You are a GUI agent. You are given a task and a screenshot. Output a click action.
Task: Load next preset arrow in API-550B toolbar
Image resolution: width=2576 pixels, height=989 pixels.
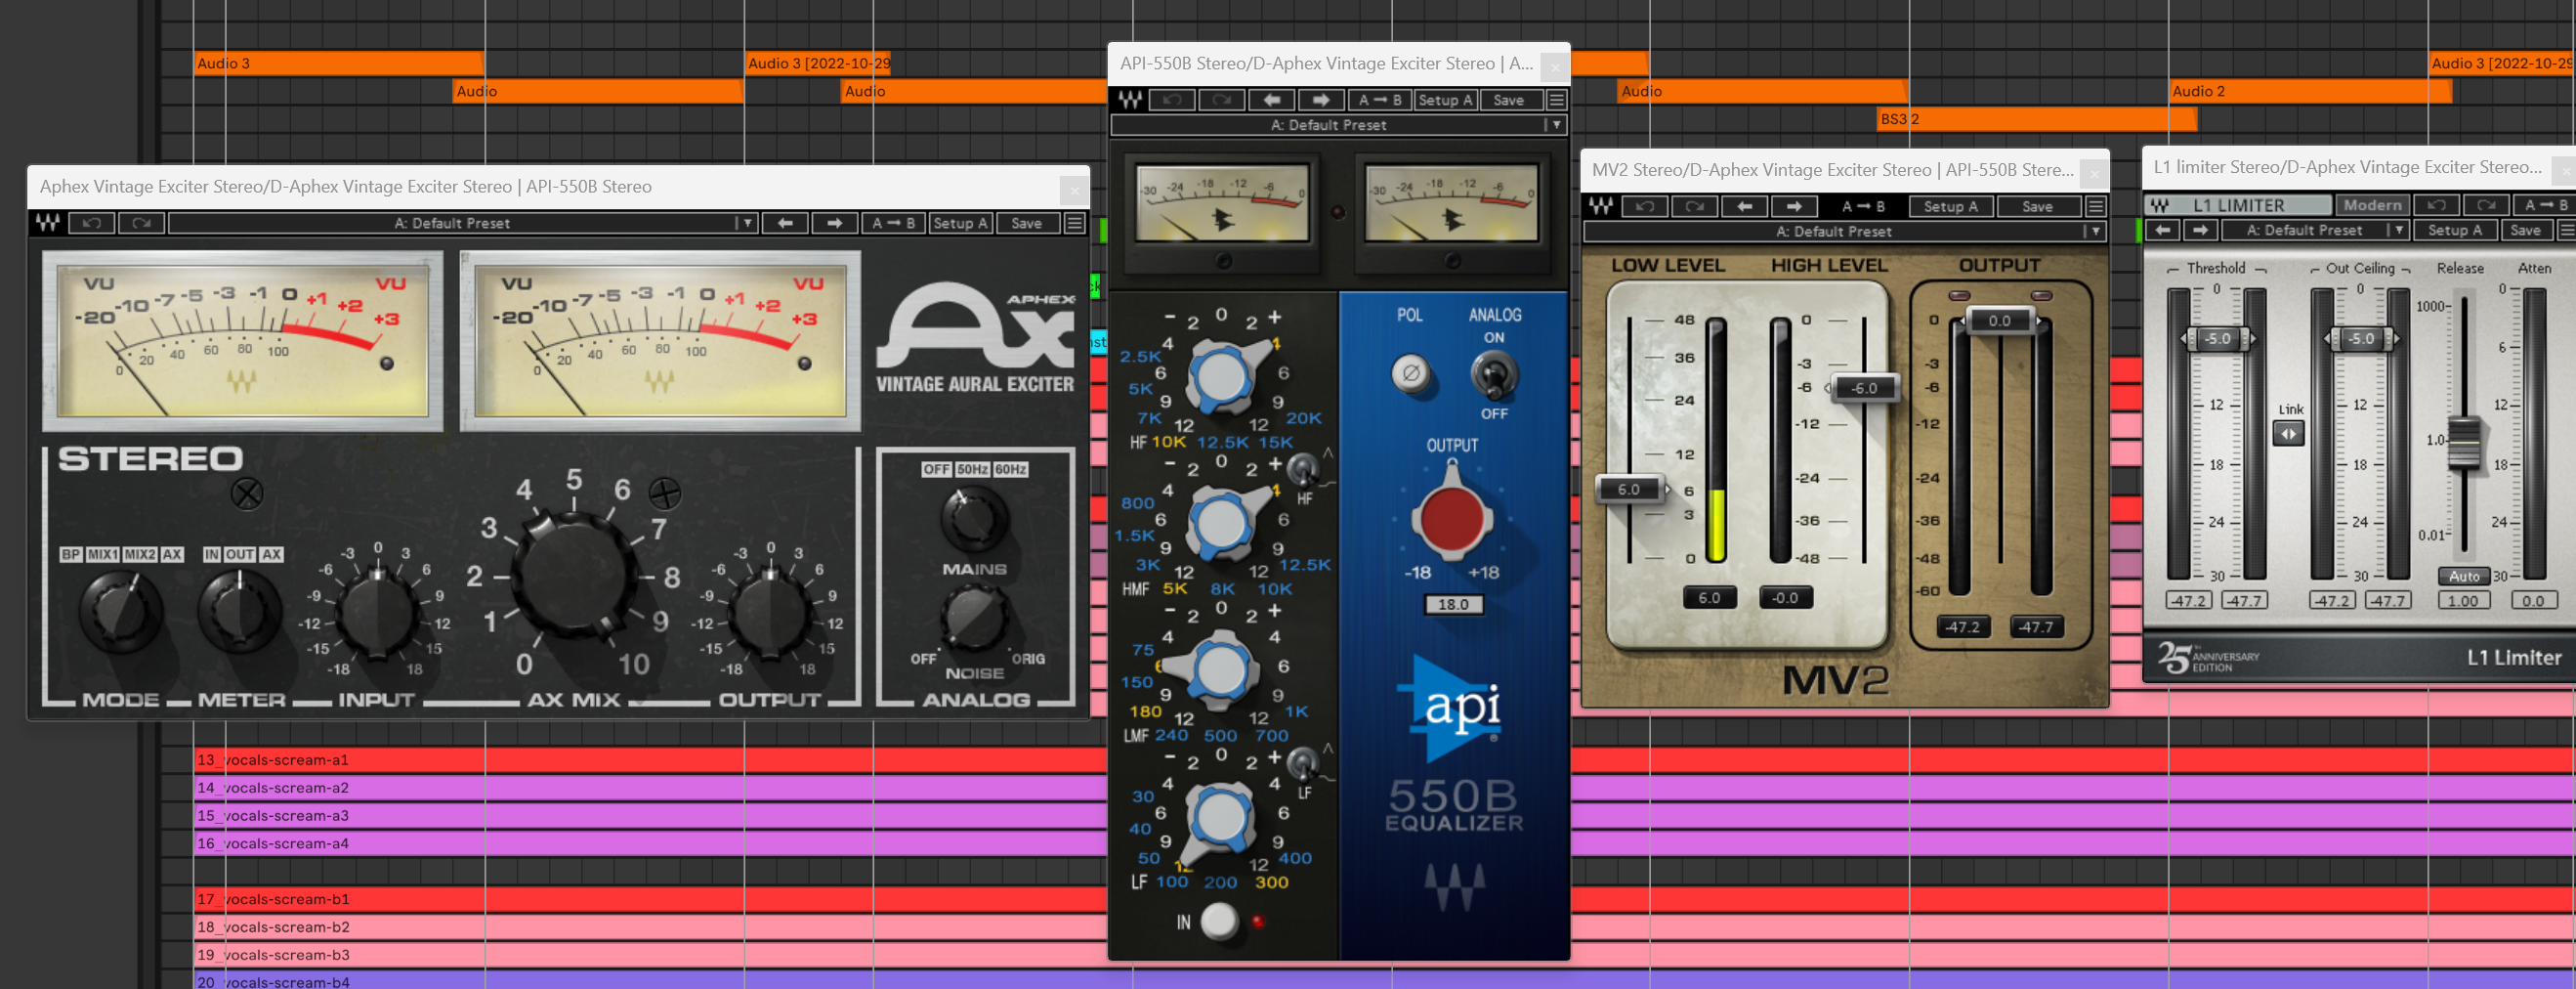click(1320, 100)
